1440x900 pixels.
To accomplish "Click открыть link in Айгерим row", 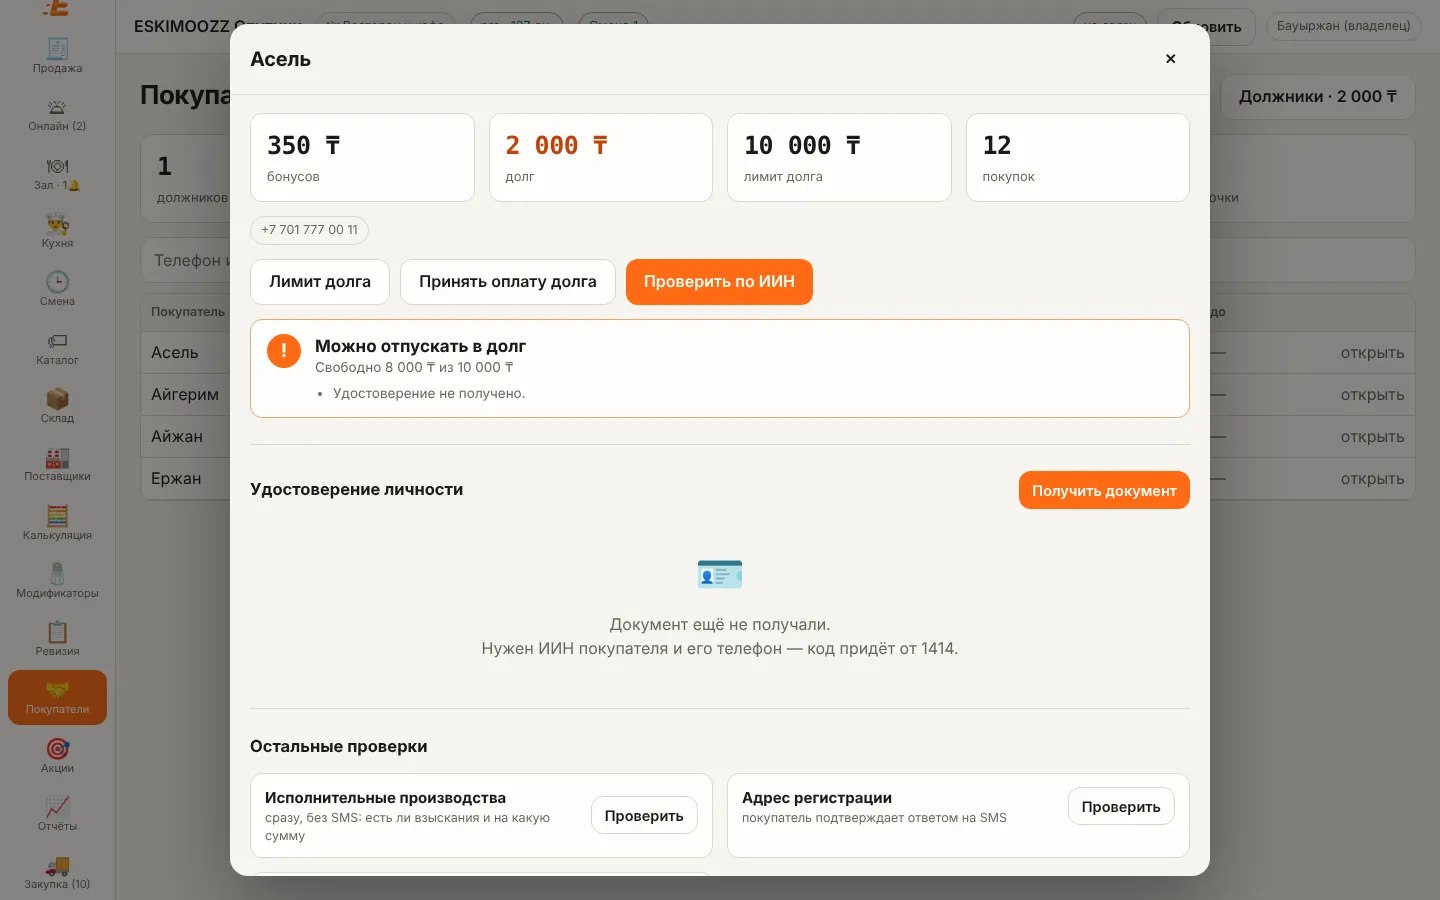I will click(1372, 395).
